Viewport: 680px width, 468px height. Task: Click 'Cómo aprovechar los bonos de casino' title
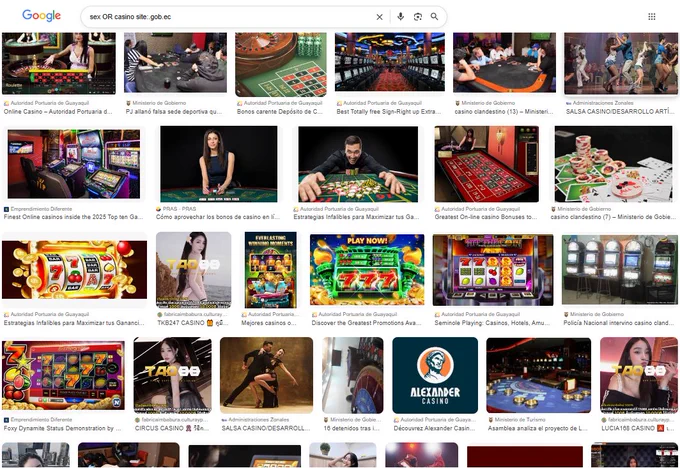click(218, 217)
